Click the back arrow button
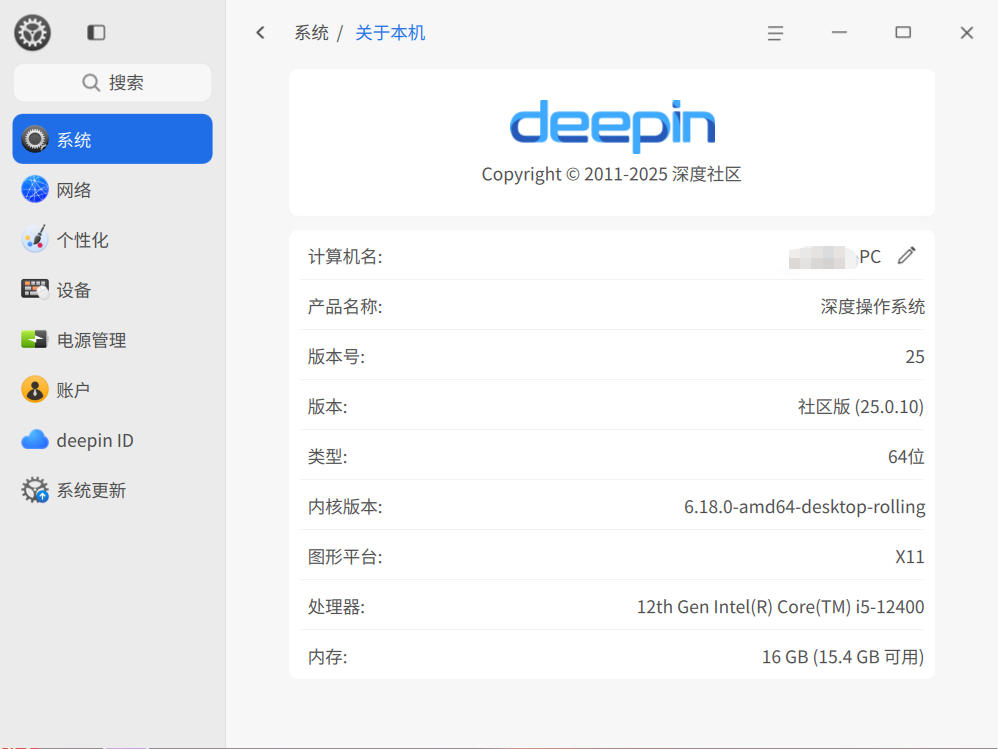 tap(260, 32)
